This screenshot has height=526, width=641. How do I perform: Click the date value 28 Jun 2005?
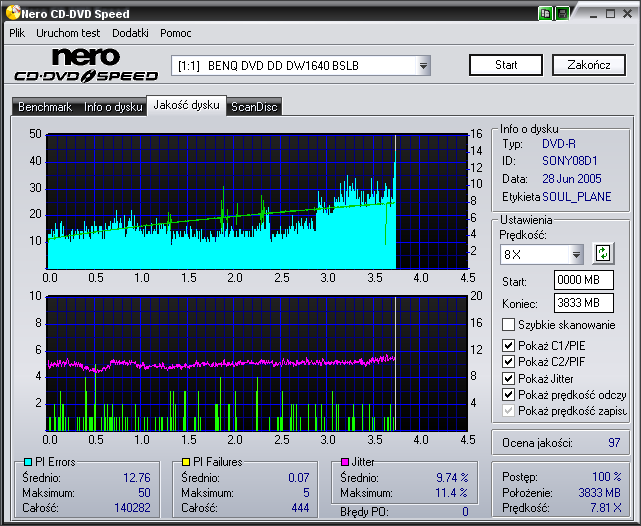572,179
